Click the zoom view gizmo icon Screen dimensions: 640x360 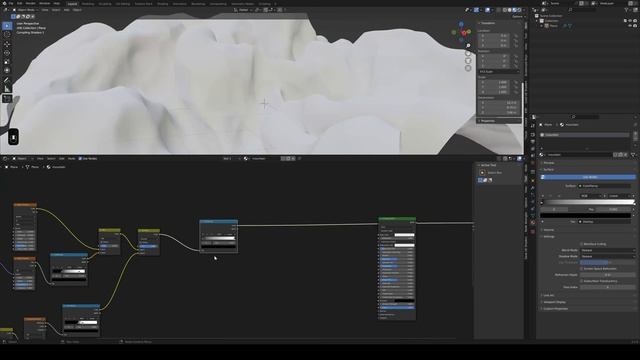click(468, 46)
